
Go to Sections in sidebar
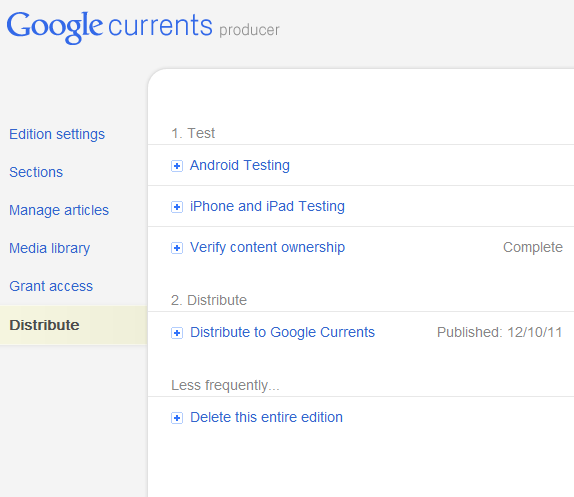(x=36, y=172)
